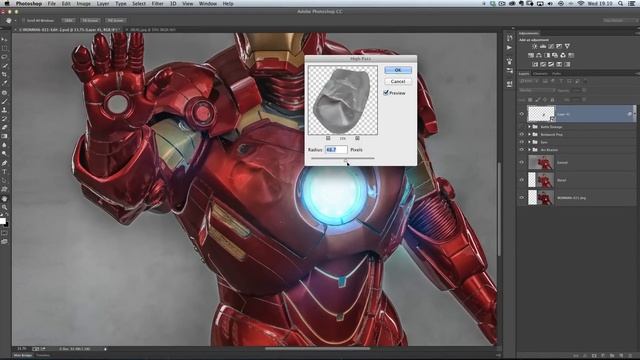Hide the Metal layer
The image size is (640, 360).
pos(522,180)
